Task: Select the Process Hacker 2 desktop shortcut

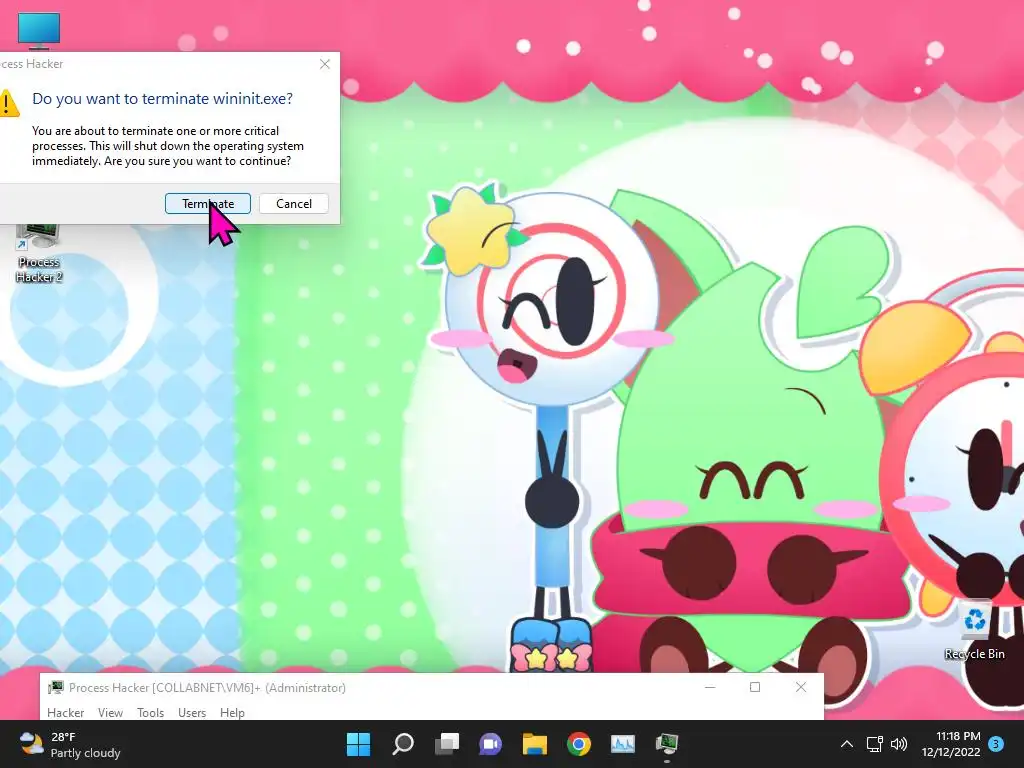Action: coord(39,253)
